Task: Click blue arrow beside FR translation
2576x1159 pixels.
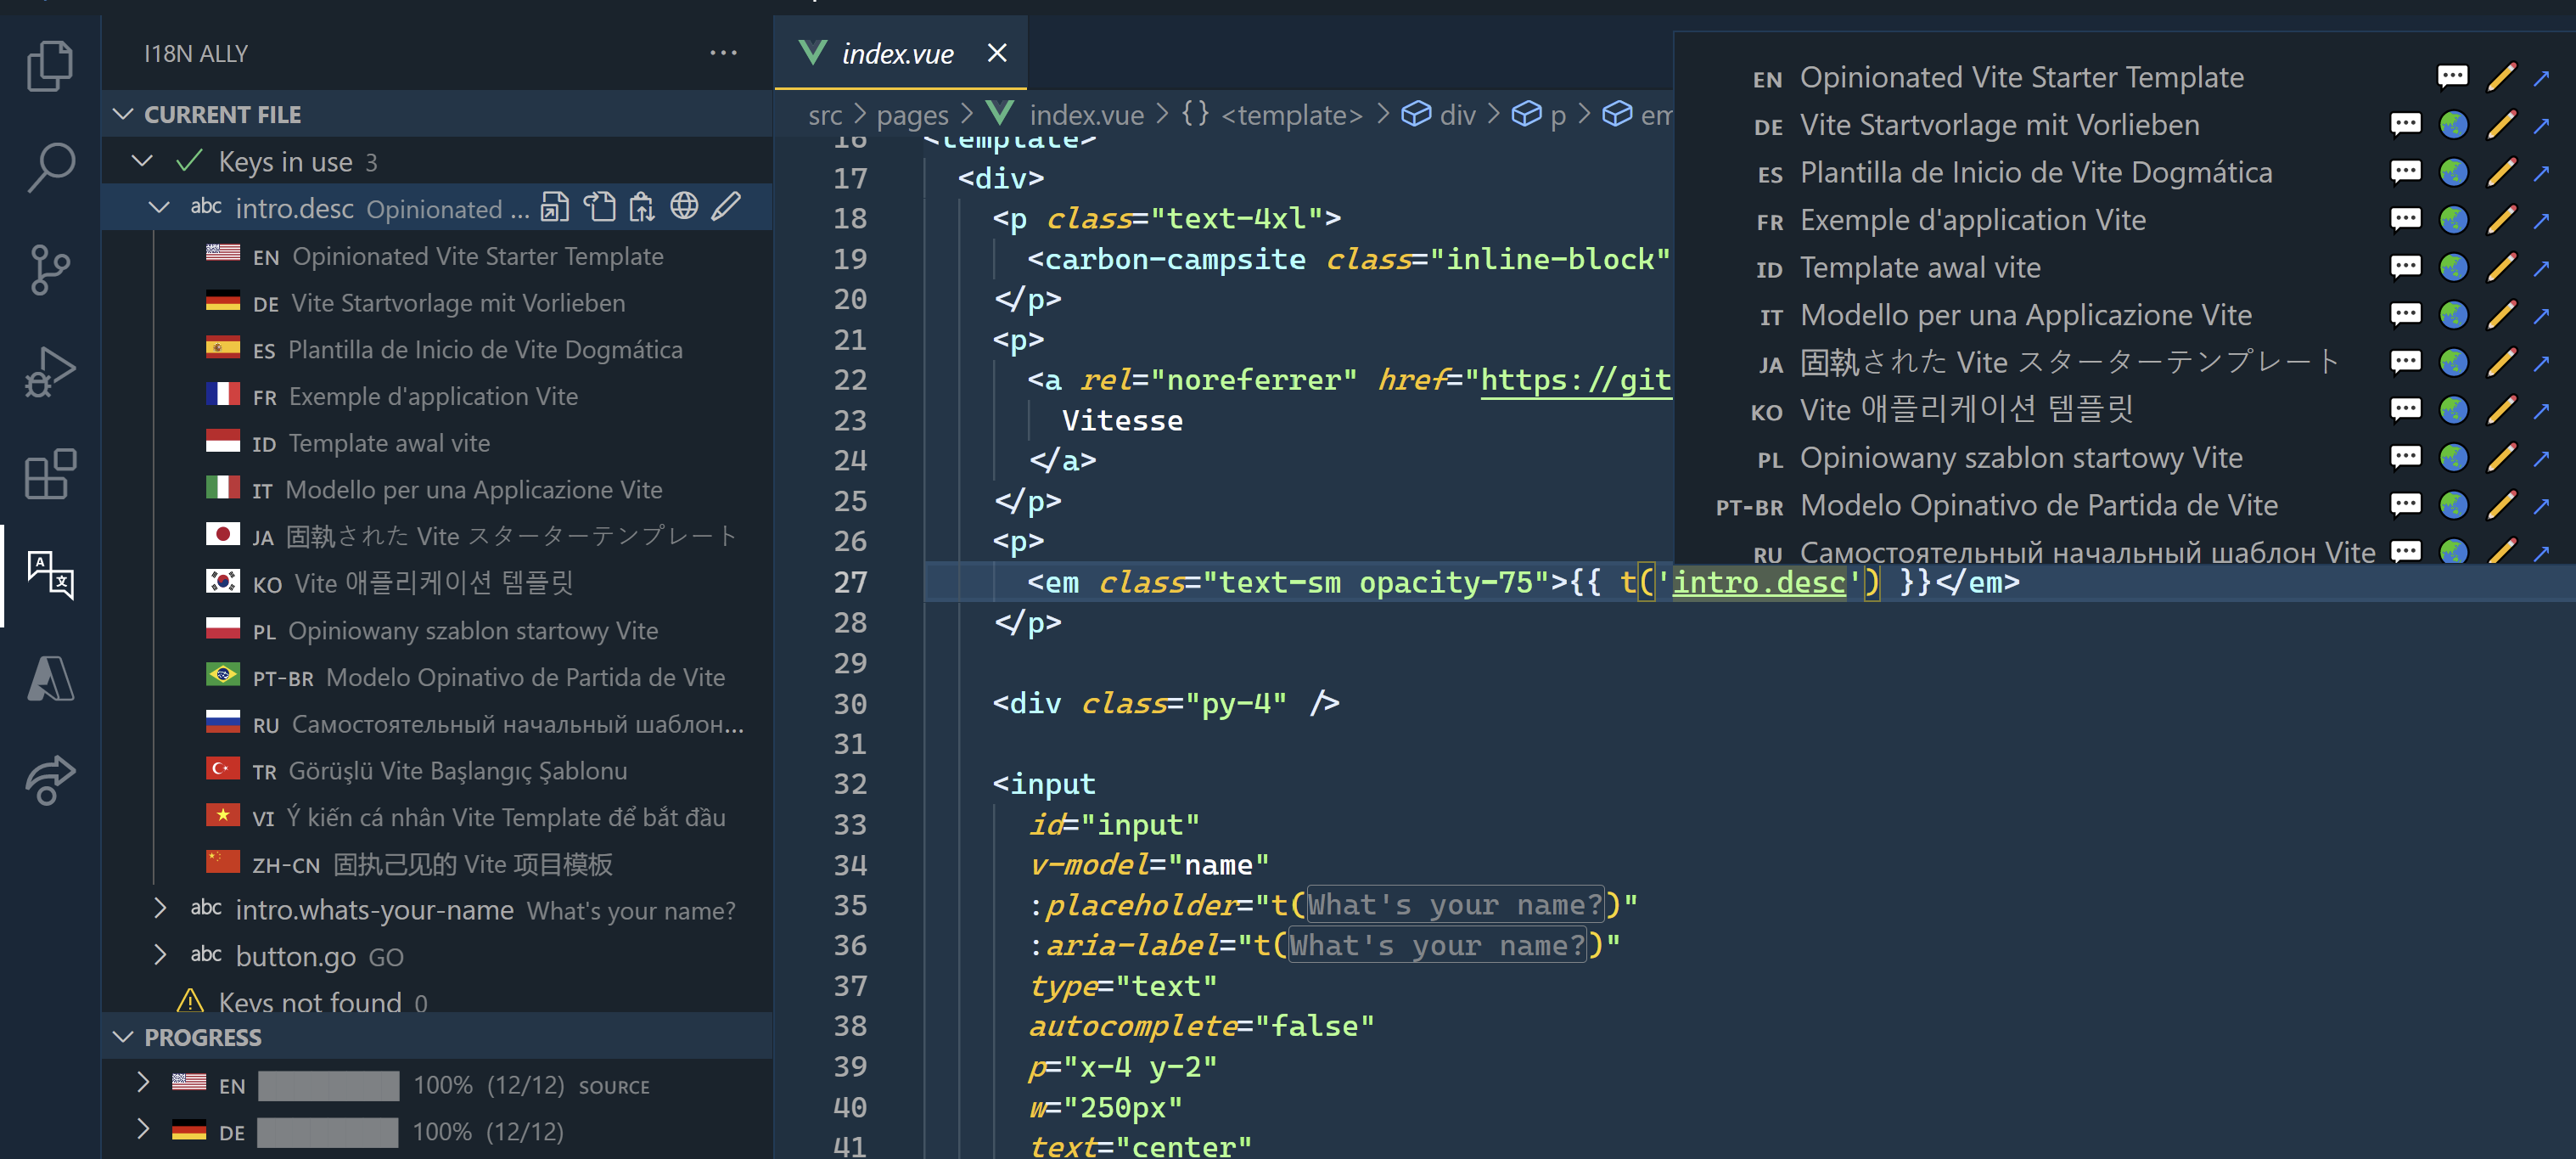Action: [x=2543, y=219]
